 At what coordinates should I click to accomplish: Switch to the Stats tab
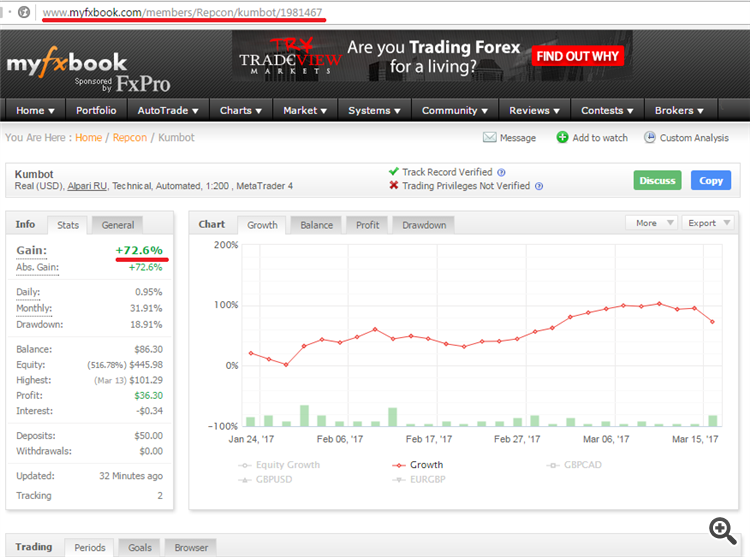click(67, 225)
